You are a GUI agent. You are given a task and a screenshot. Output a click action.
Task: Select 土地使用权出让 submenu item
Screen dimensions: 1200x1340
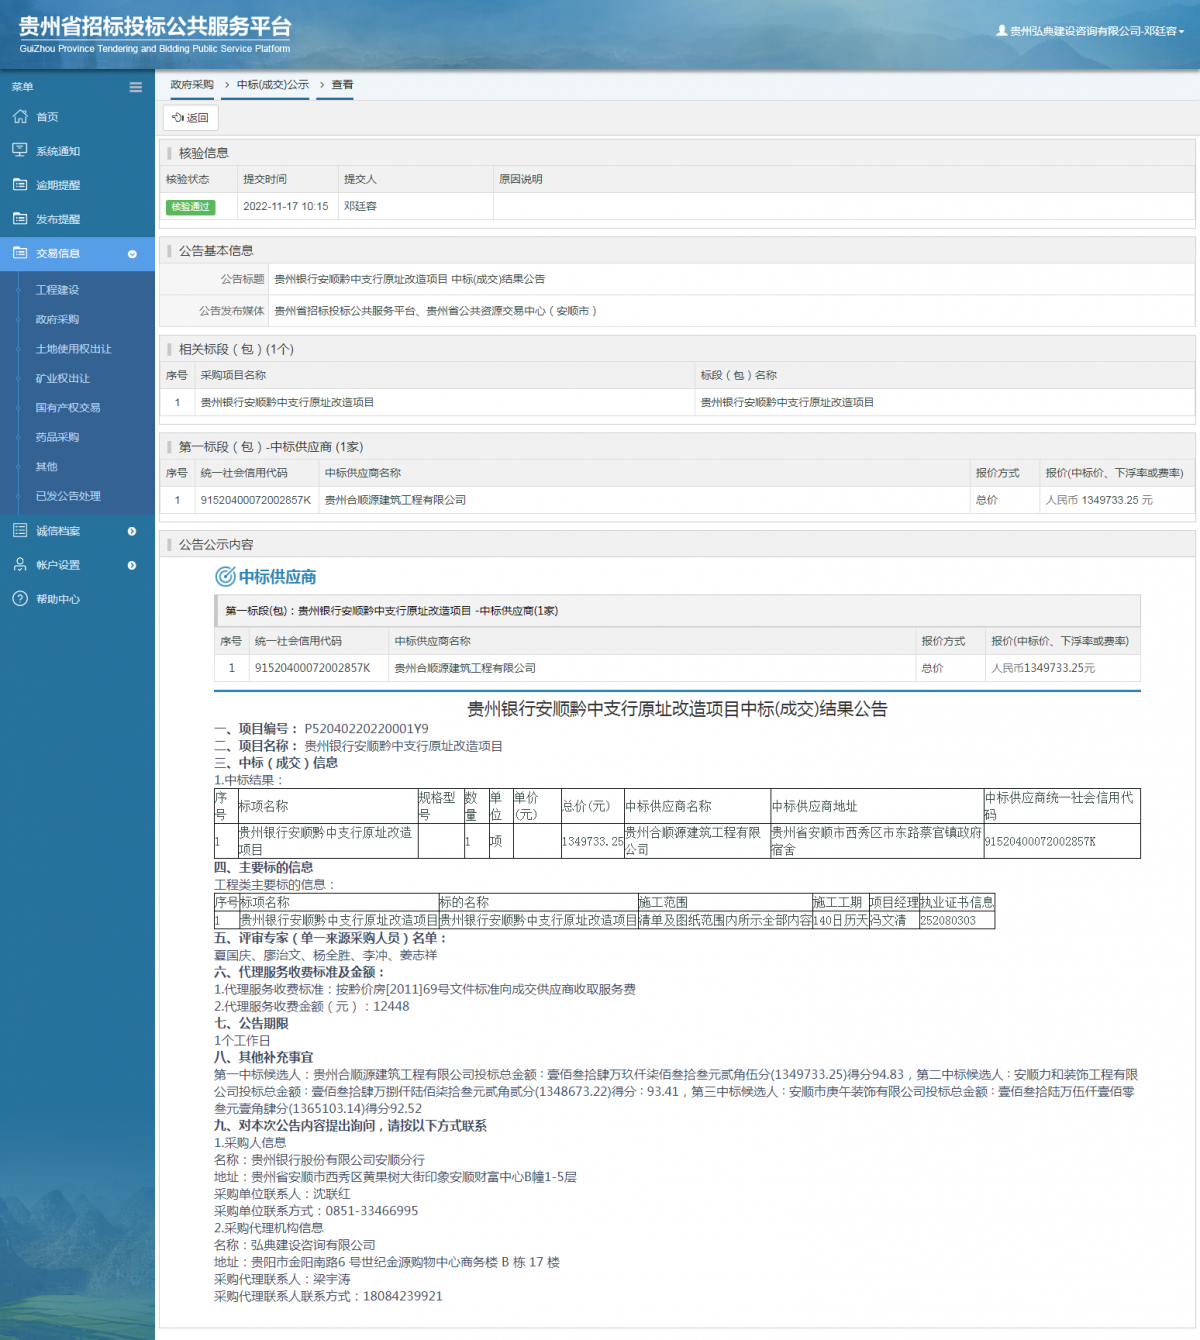click(x=74, y=349)
